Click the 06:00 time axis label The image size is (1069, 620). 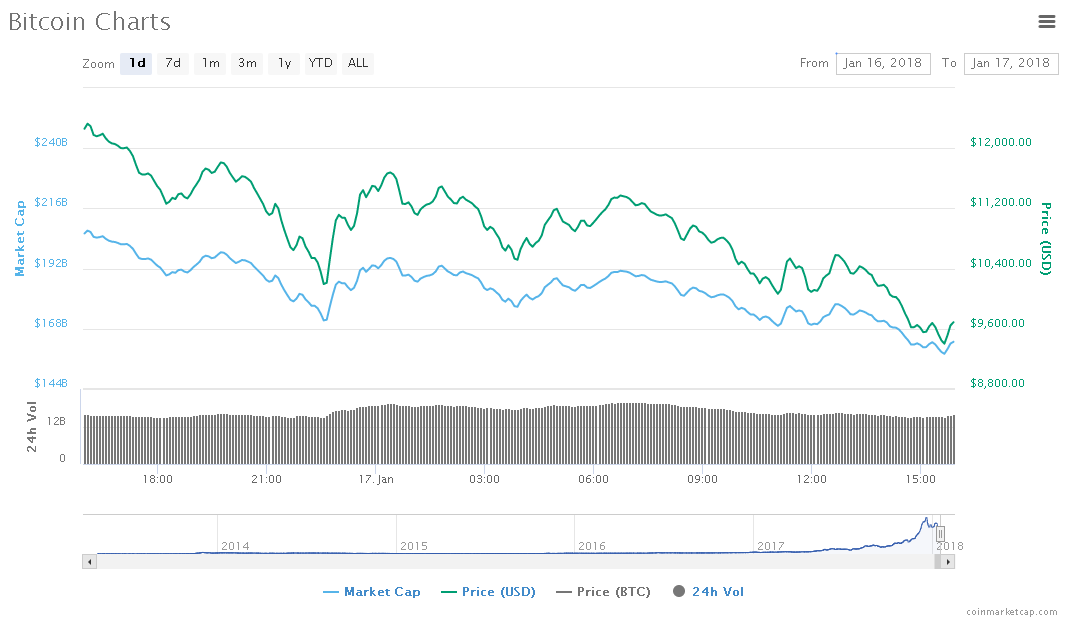[x=594, y=479]
